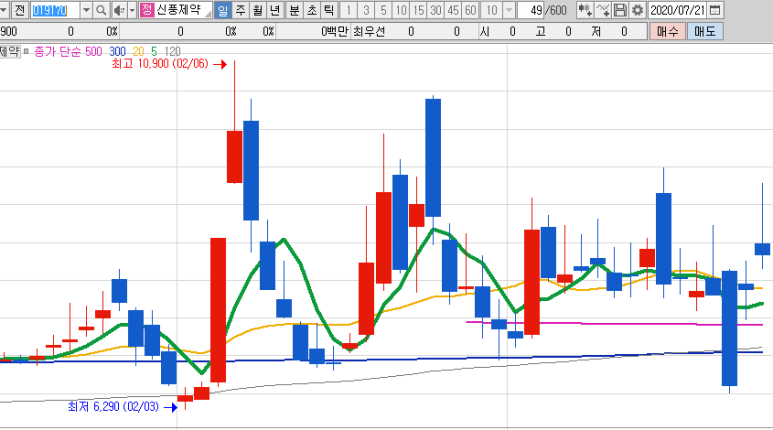This screenshot has width=773, height=430.
Task: Click the pink 정 badge icon
Action: 146,10
